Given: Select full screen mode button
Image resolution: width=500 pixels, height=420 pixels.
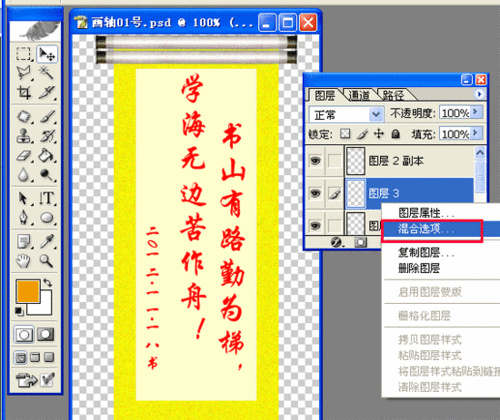Looking at the screenshot, I should pos(49,357).
